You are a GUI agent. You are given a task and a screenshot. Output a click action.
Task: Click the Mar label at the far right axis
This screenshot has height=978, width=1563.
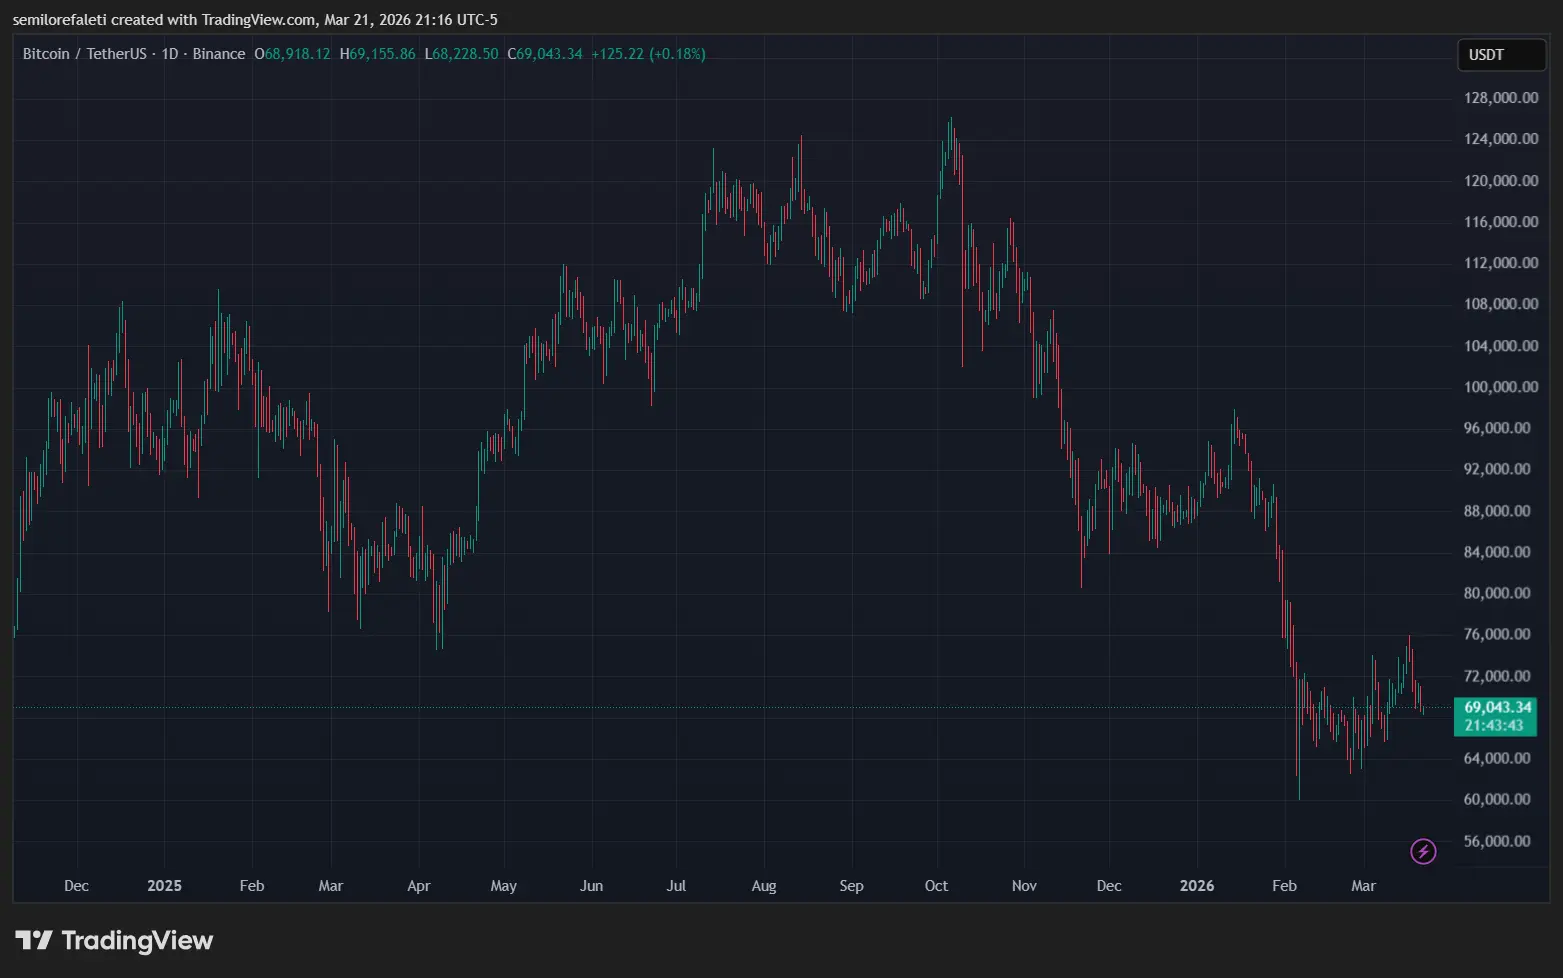tap(1363, 886)
